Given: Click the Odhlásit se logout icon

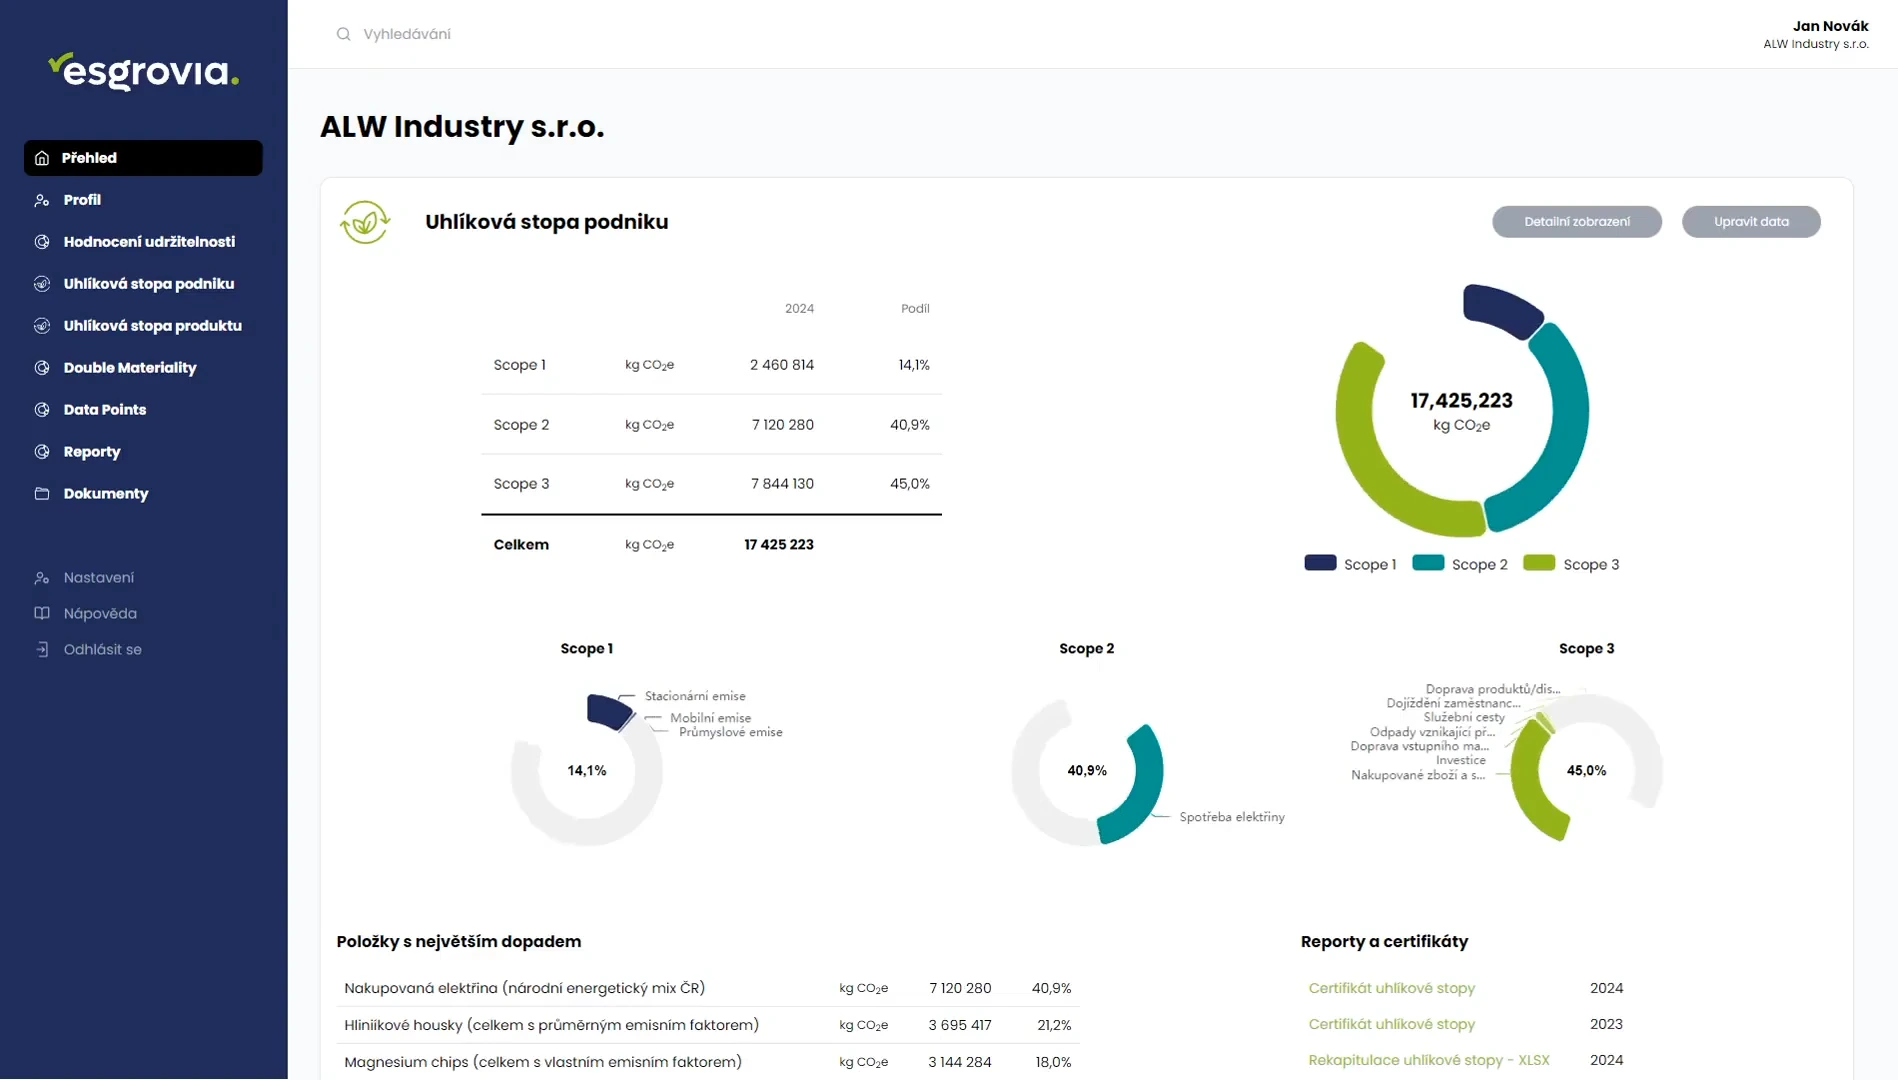Looking at the screenshot, I should (x=42, y=650).
